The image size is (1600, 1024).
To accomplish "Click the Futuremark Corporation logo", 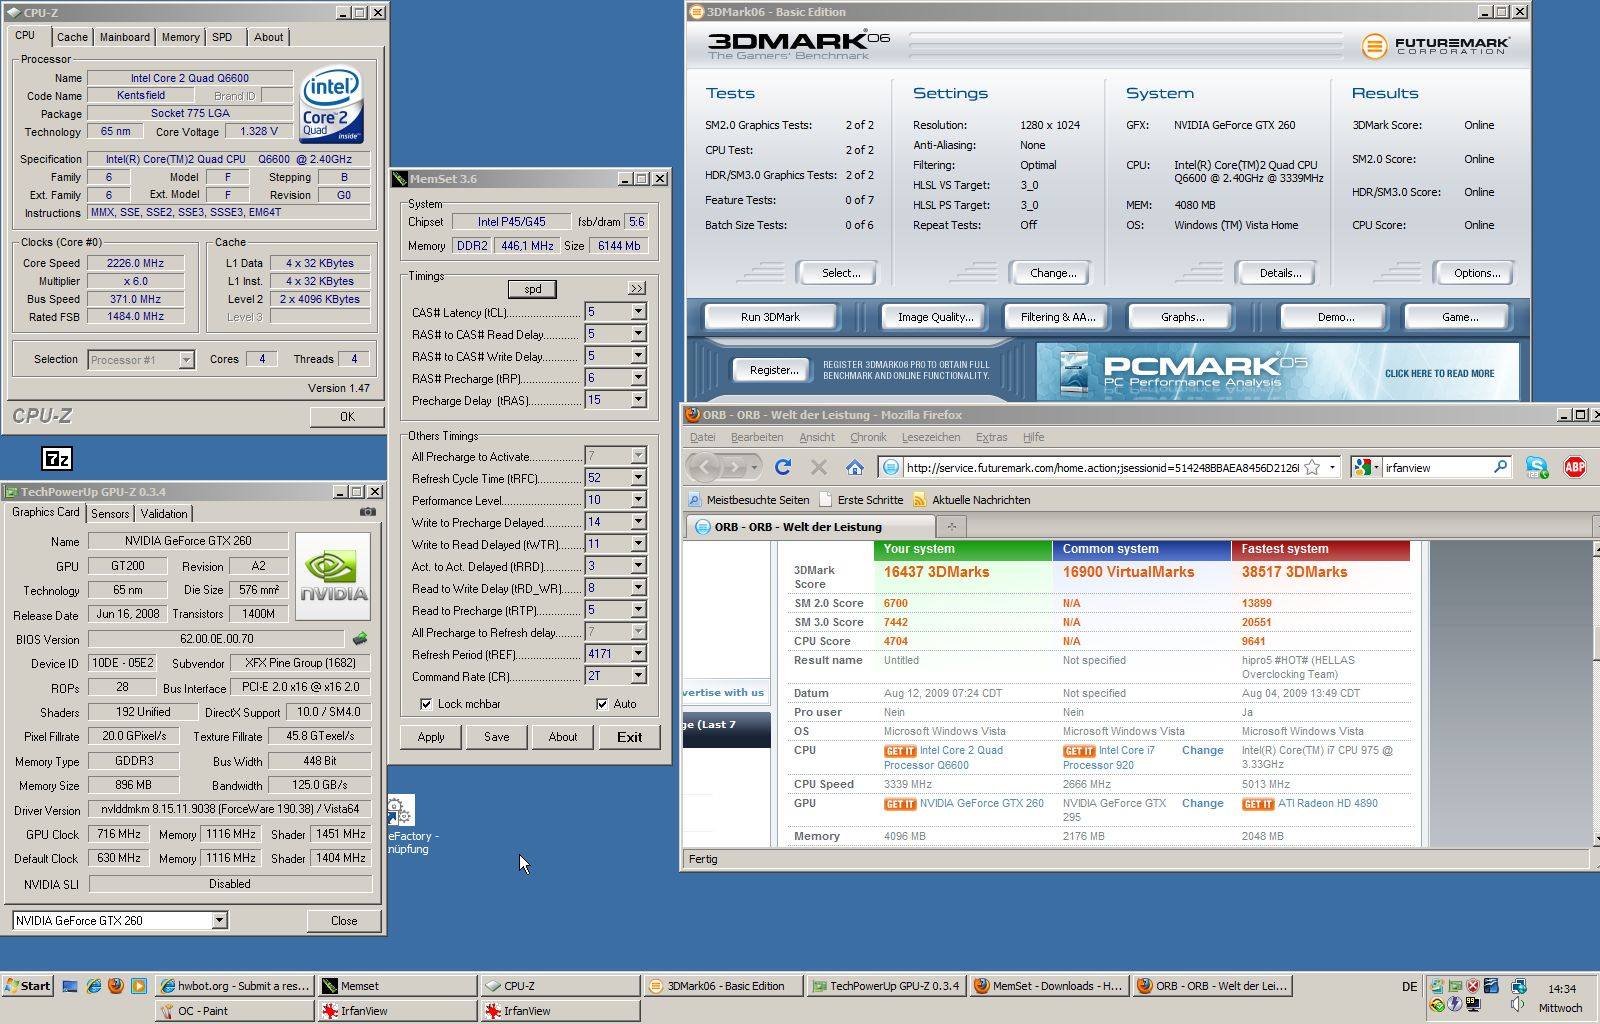I will tap(1436, 45).
